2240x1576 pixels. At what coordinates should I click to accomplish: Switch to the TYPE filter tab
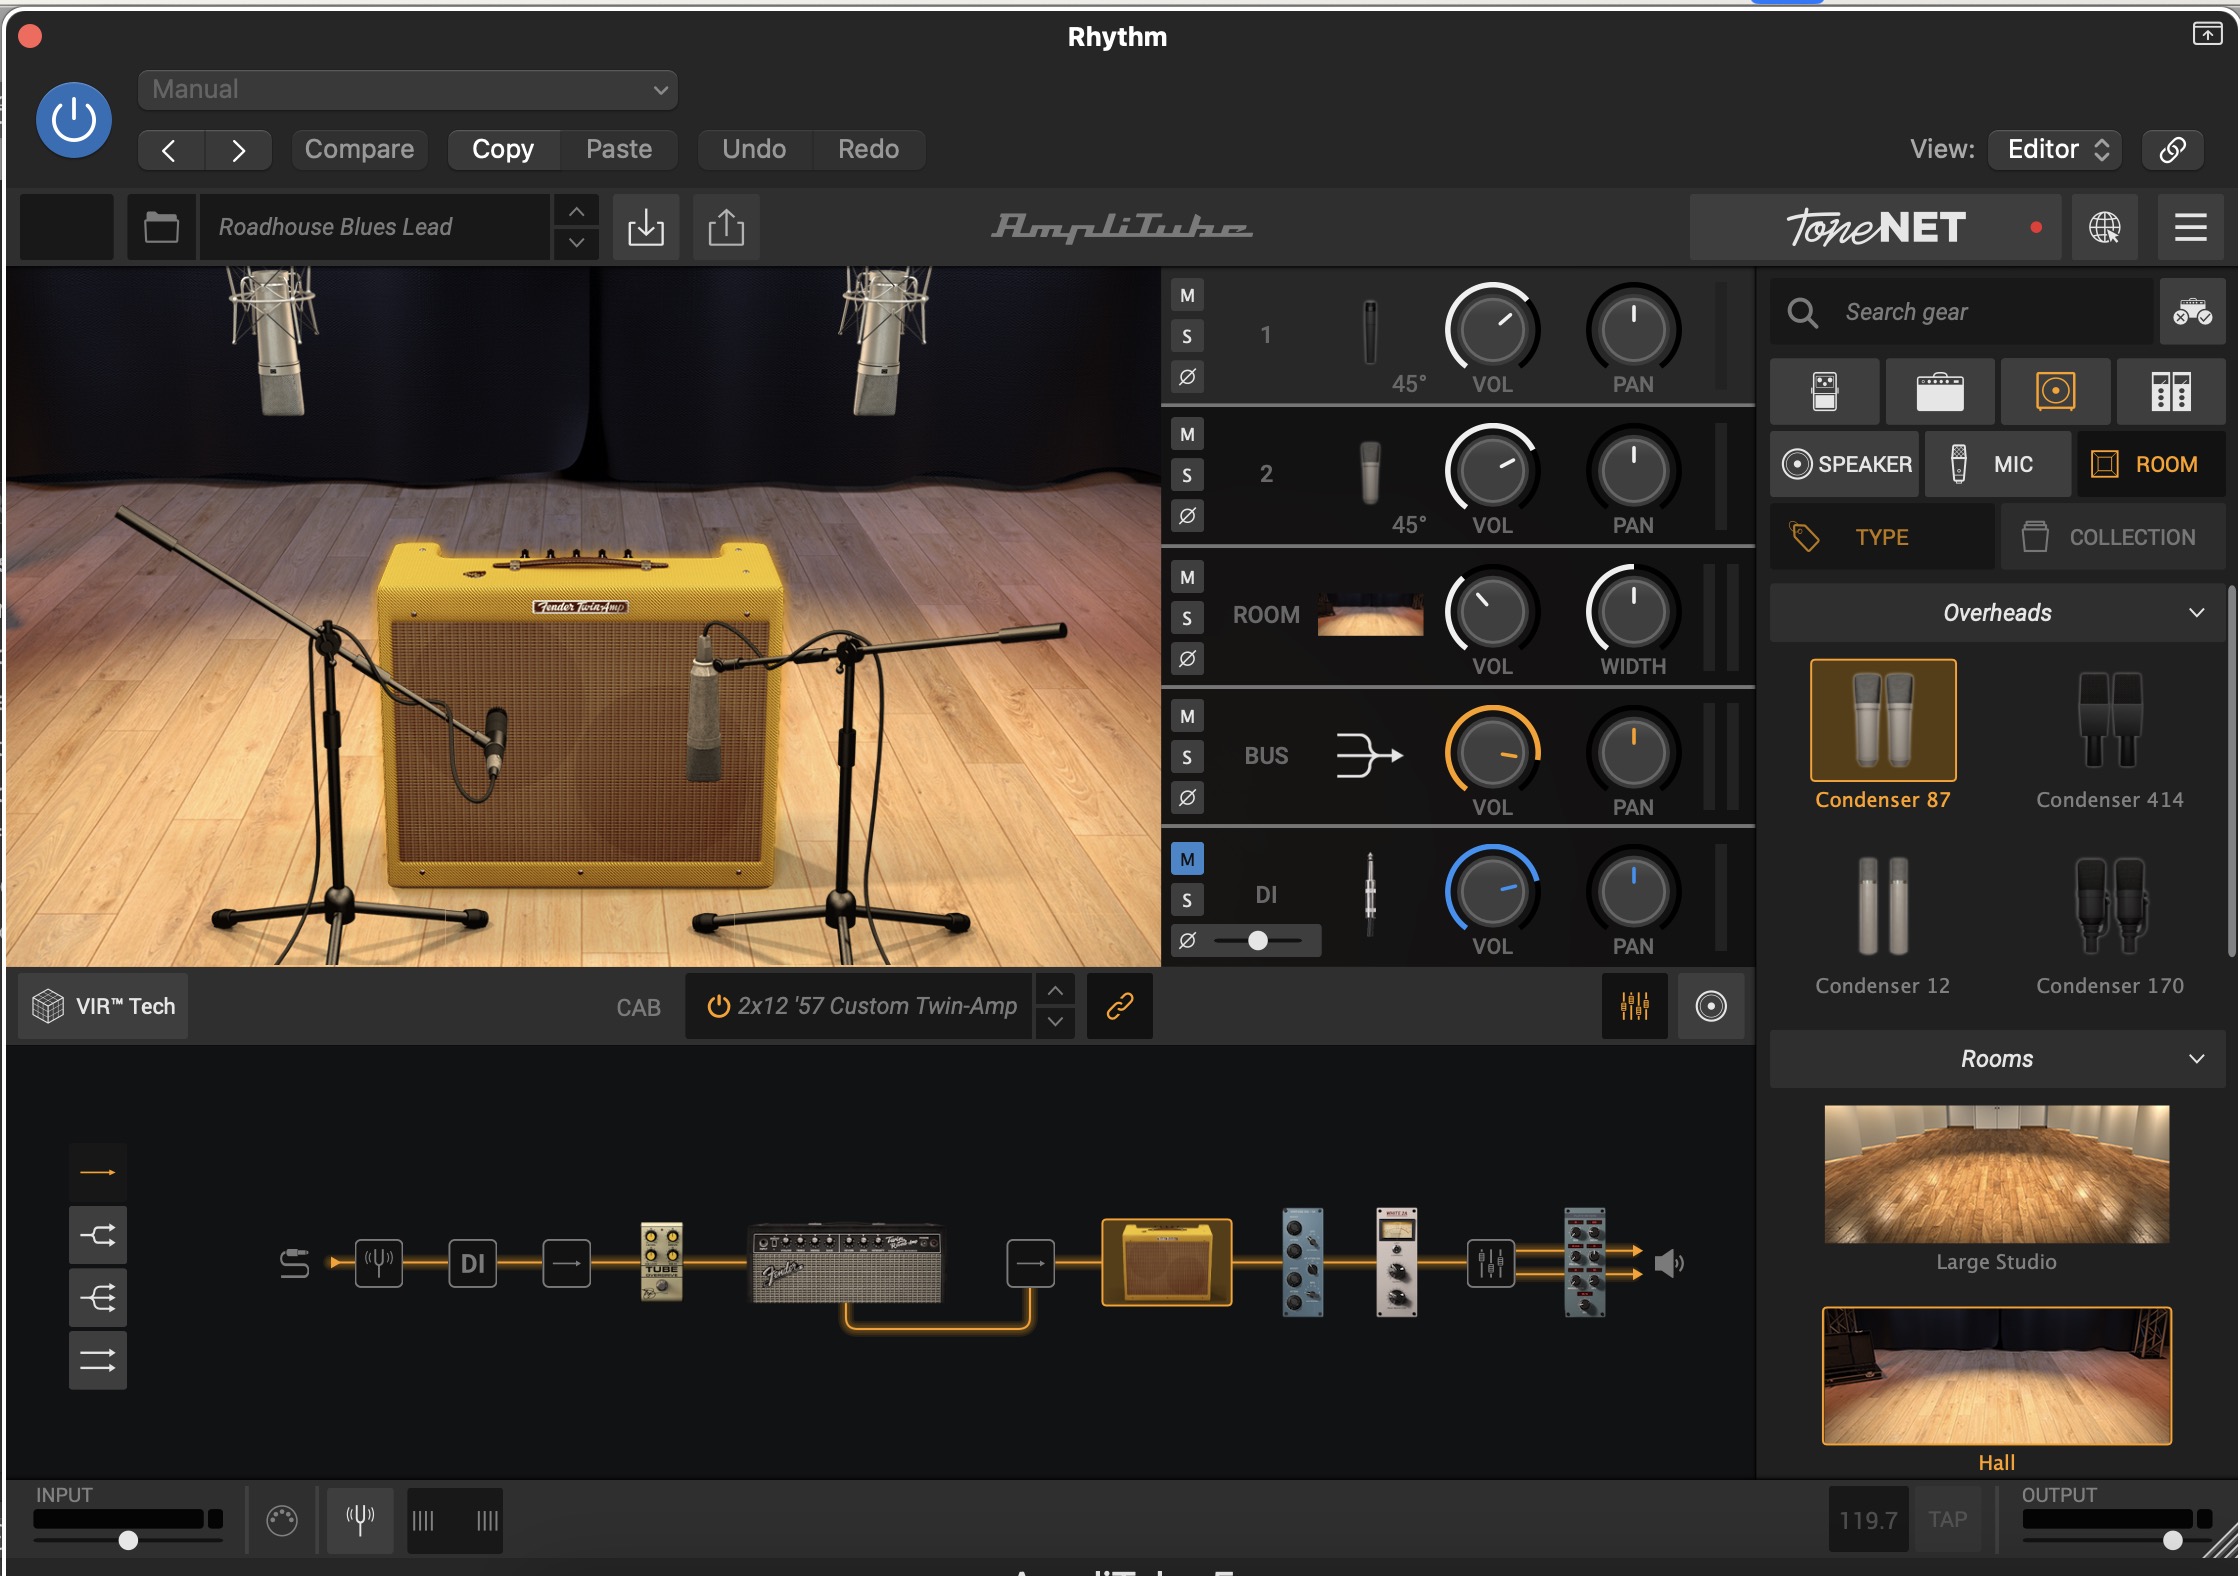click(x=1883, y=537)
